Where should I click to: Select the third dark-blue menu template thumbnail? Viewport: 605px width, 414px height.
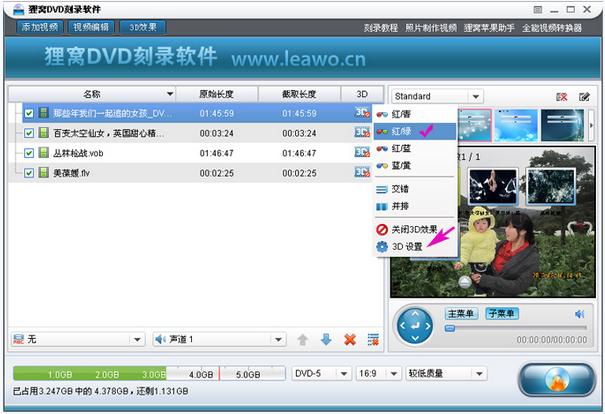[x=563, y=125]
